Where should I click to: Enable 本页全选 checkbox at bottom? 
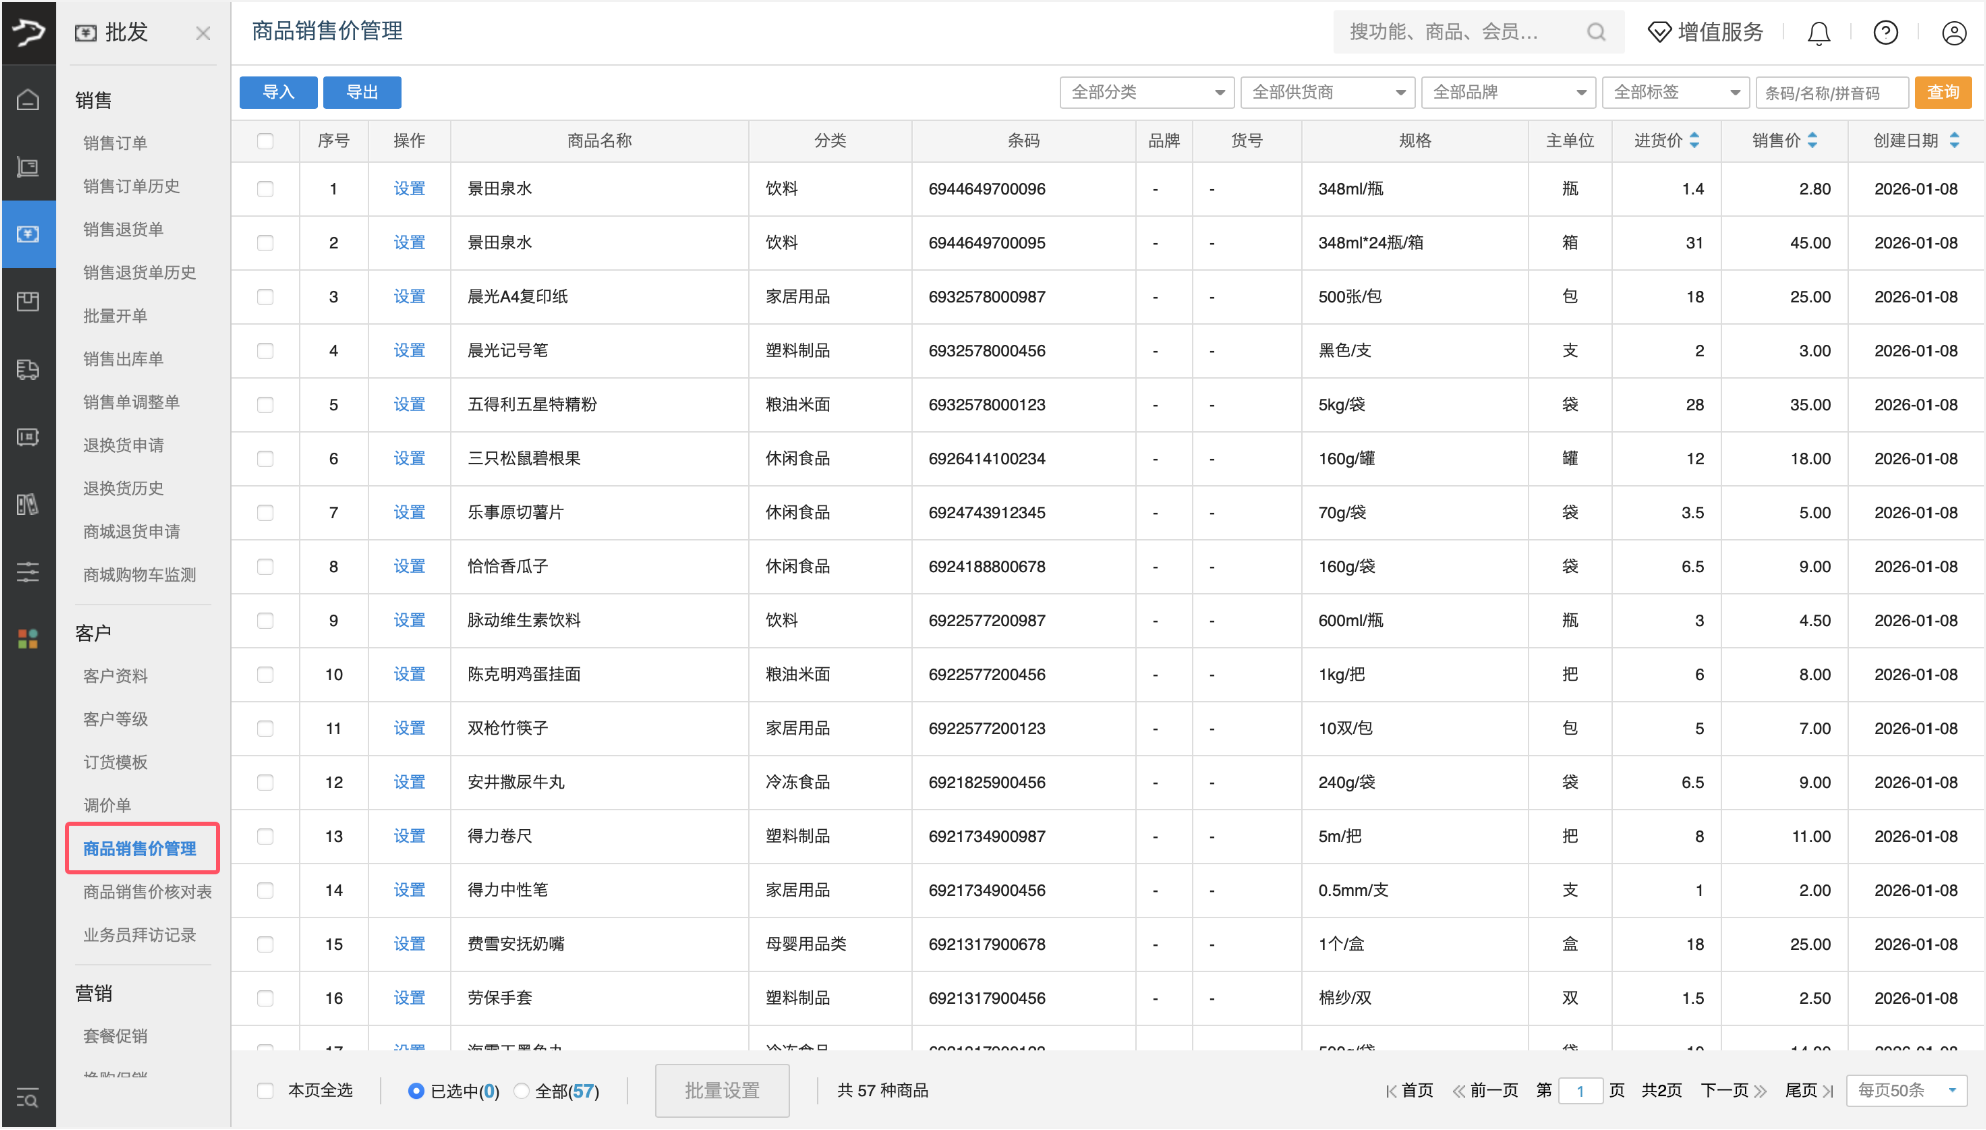[265, 1090]
